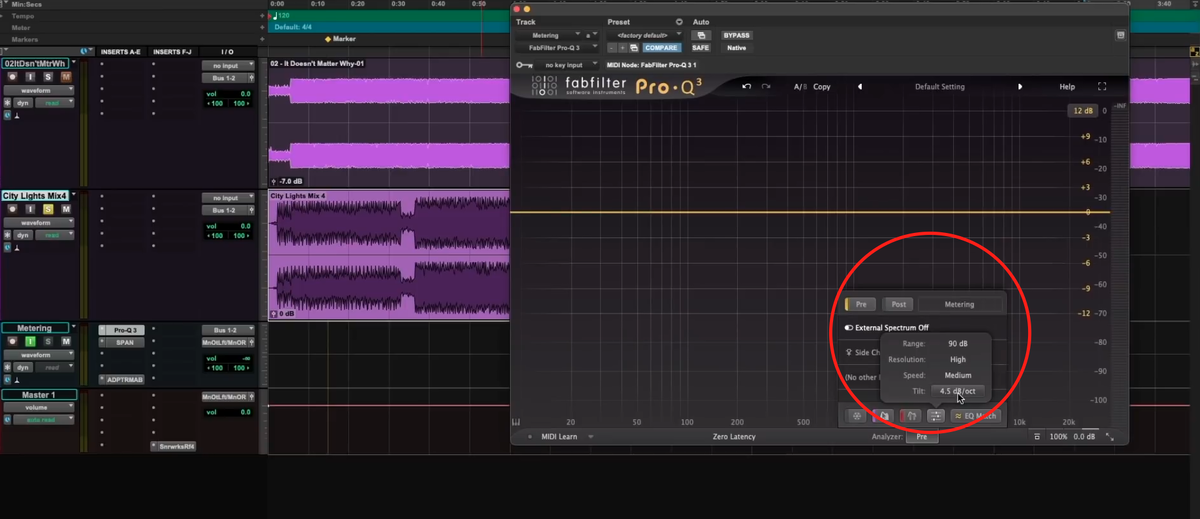Solo the City Lights Mix4 track

click(48, 209)
